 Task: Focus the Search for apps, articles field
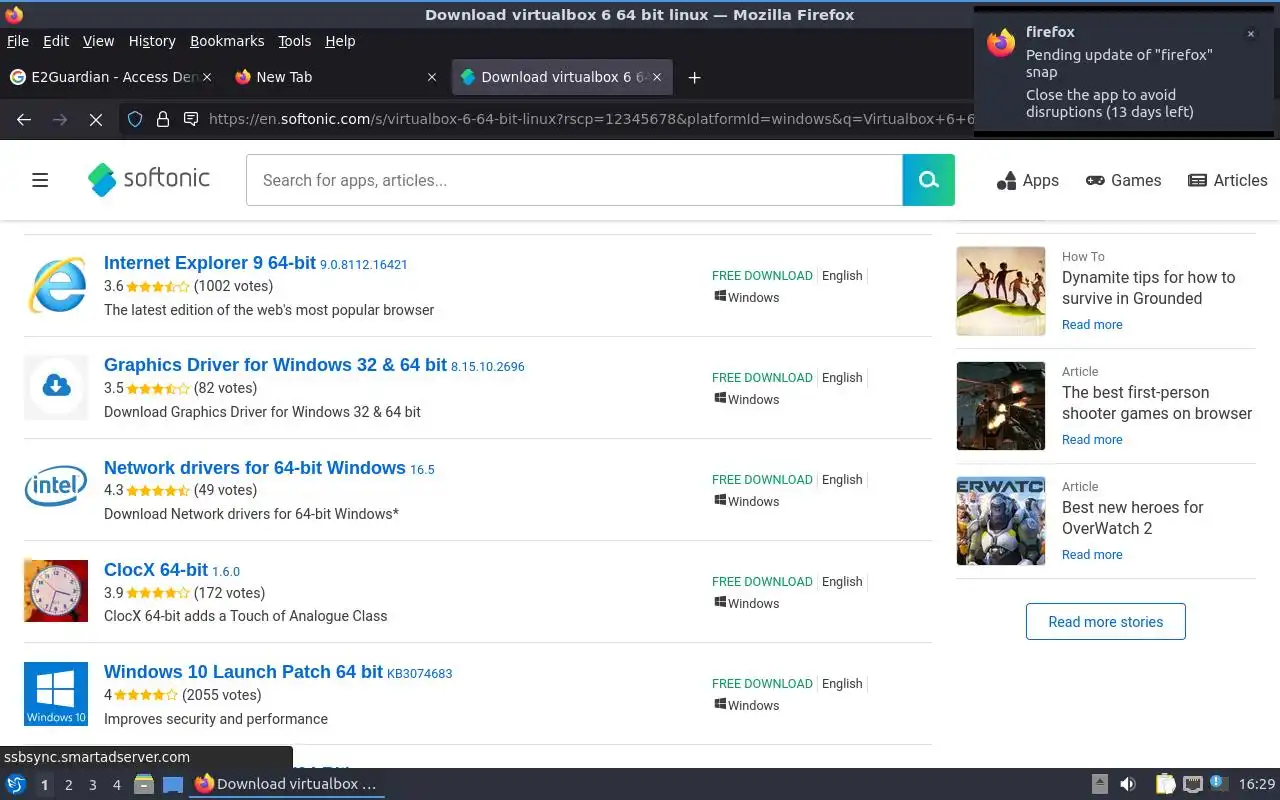[574, 180]
